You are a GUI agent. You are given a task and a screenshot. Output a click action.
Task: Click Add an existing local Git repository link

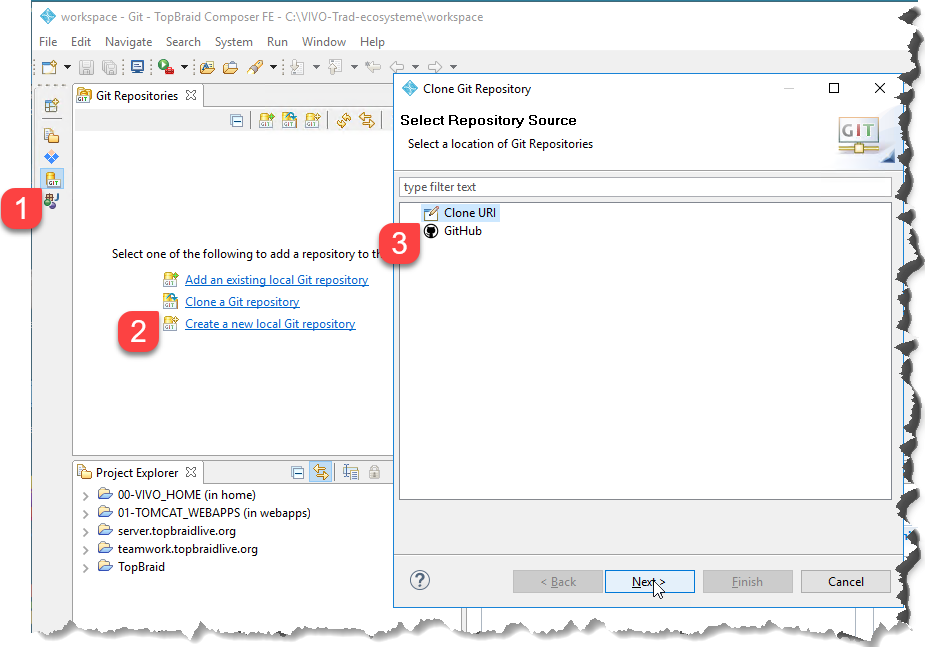point(277,280)
